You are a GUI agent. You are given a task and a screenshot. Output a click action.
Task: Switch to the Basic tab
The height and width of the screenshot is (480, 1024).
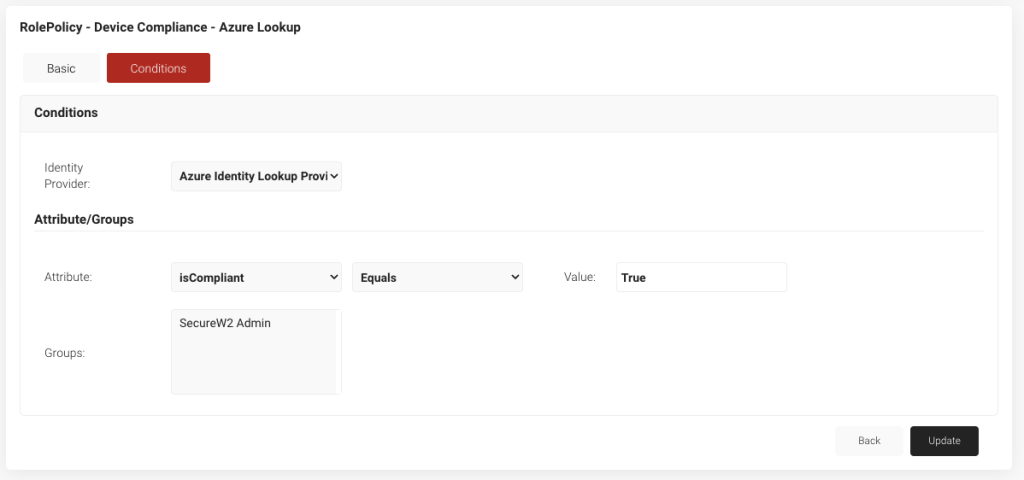click(x=61, y=68)
